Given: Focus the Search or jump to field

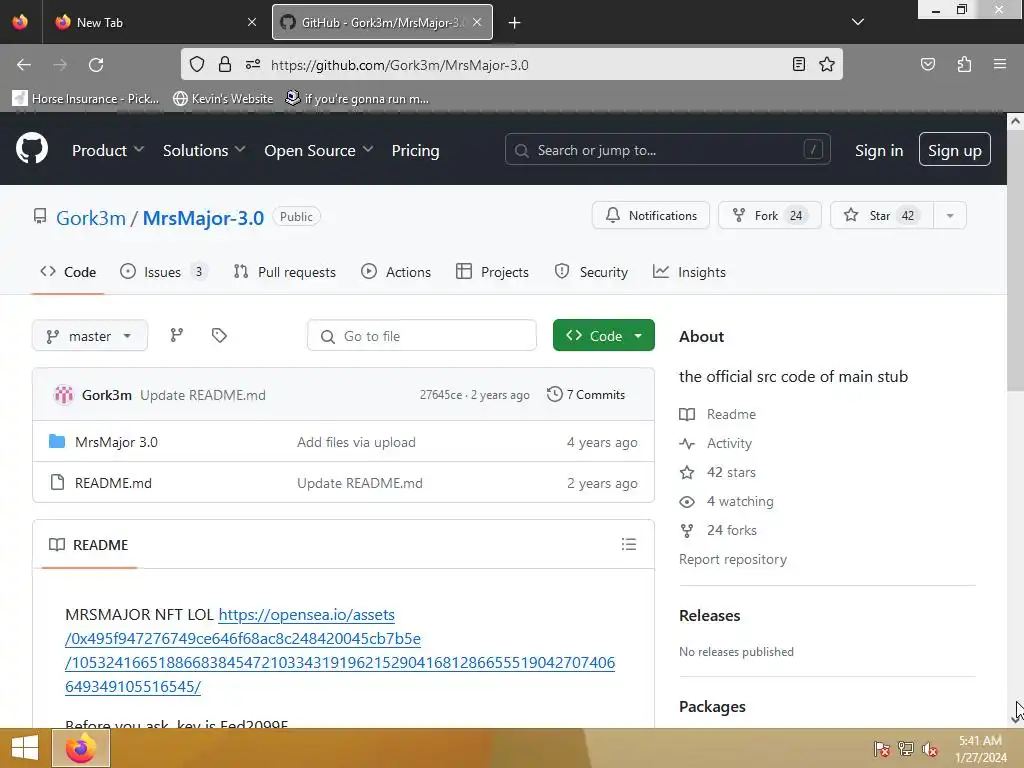Looking at the screenshot, I should (x=667, y=150).
